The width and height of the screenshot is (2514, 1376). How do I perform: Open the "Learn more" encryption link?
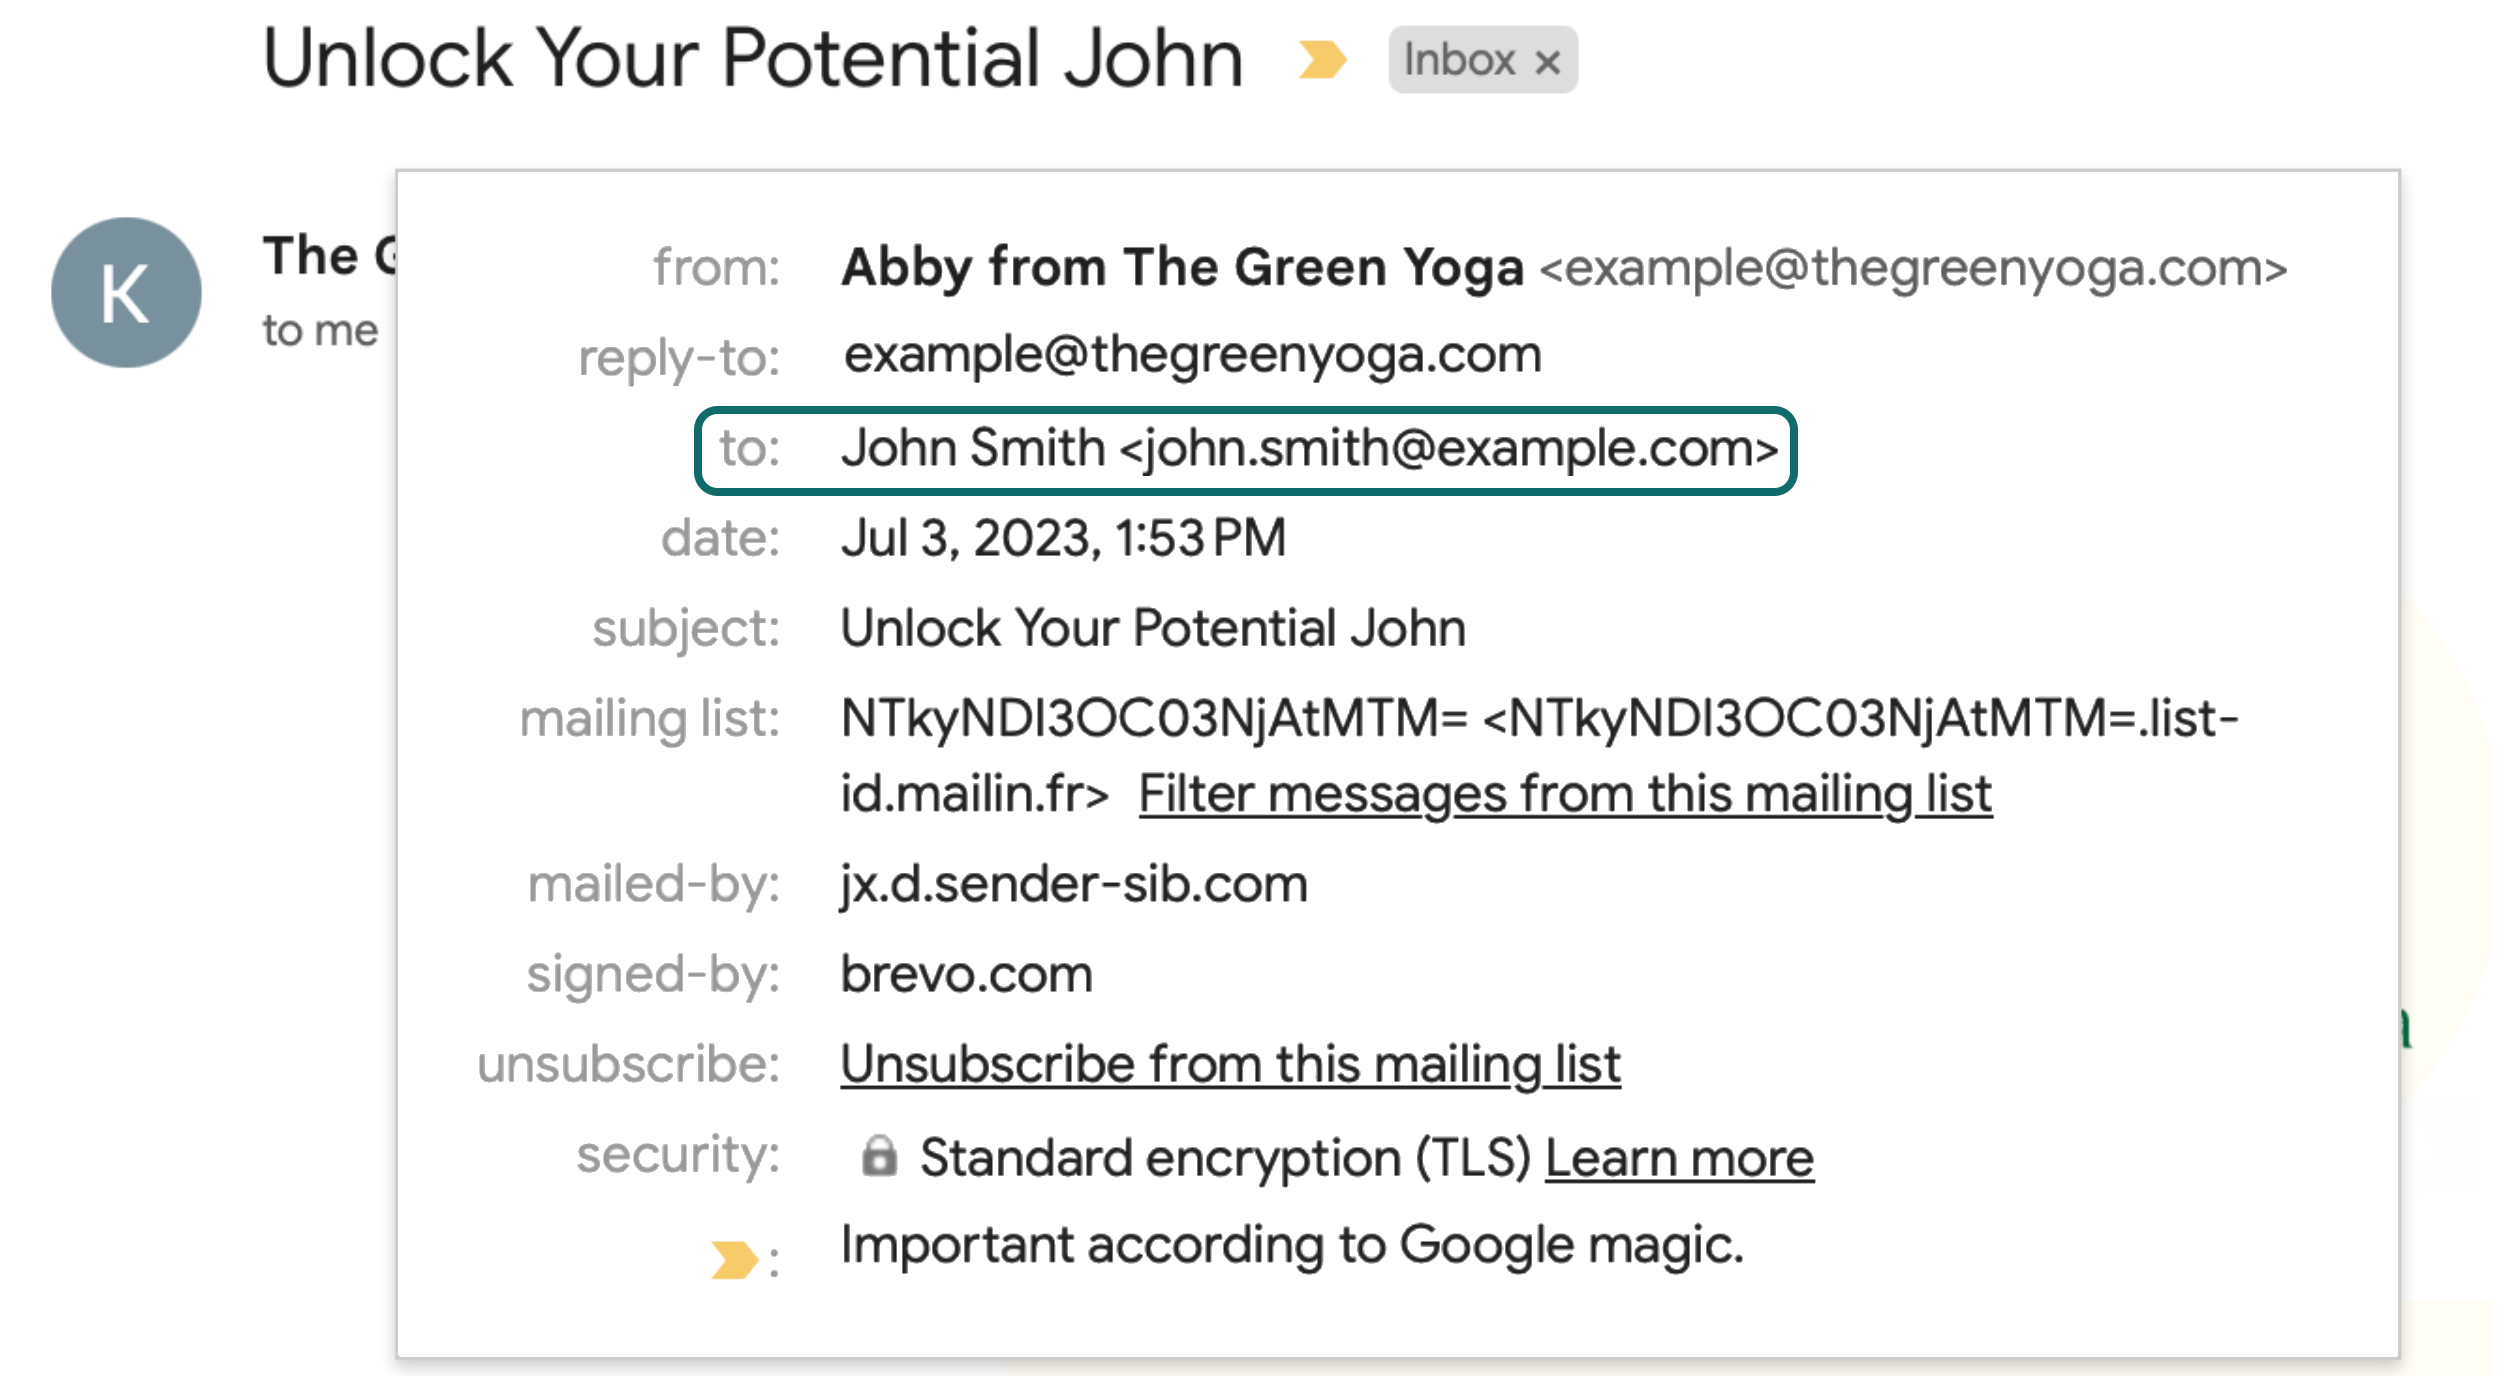tap(1679, 1159)
